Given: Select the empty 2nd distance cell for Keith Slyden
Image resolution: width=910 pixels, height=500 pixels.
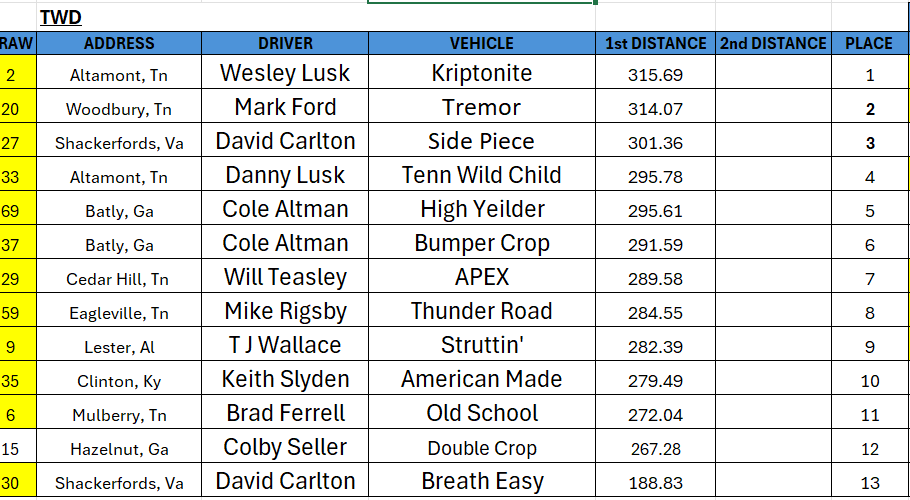Looking at the screenshot, I should (x=773, y=378).
